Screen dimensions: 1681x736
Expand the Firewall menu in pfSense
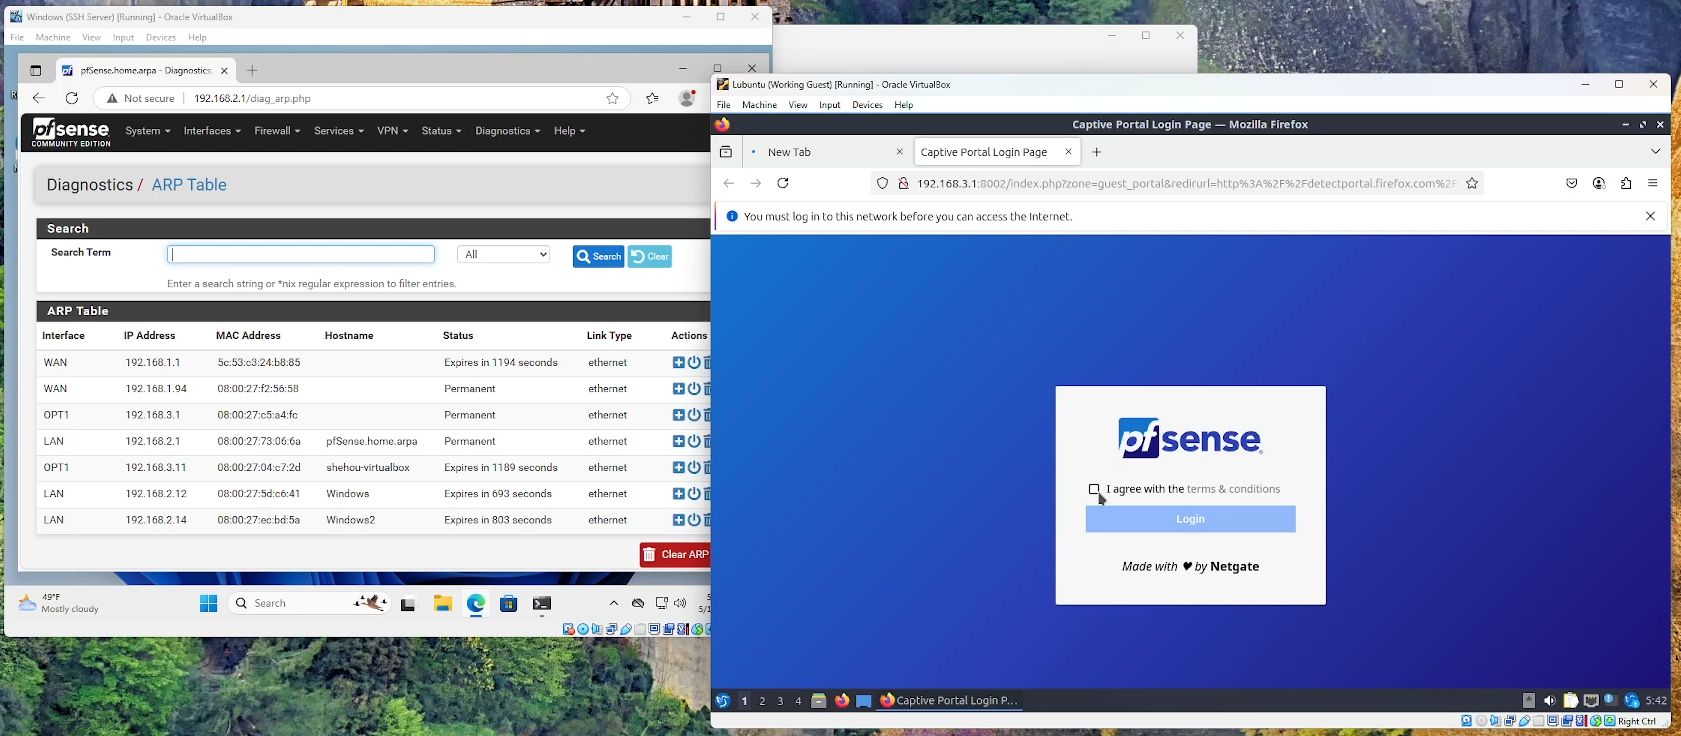(276, 131)
